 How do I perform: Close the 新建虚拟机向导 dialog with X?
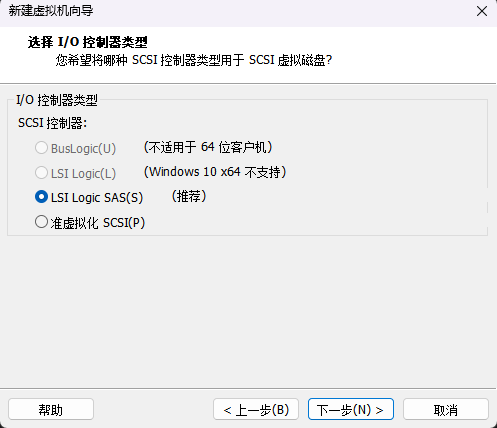click(482, 11)
